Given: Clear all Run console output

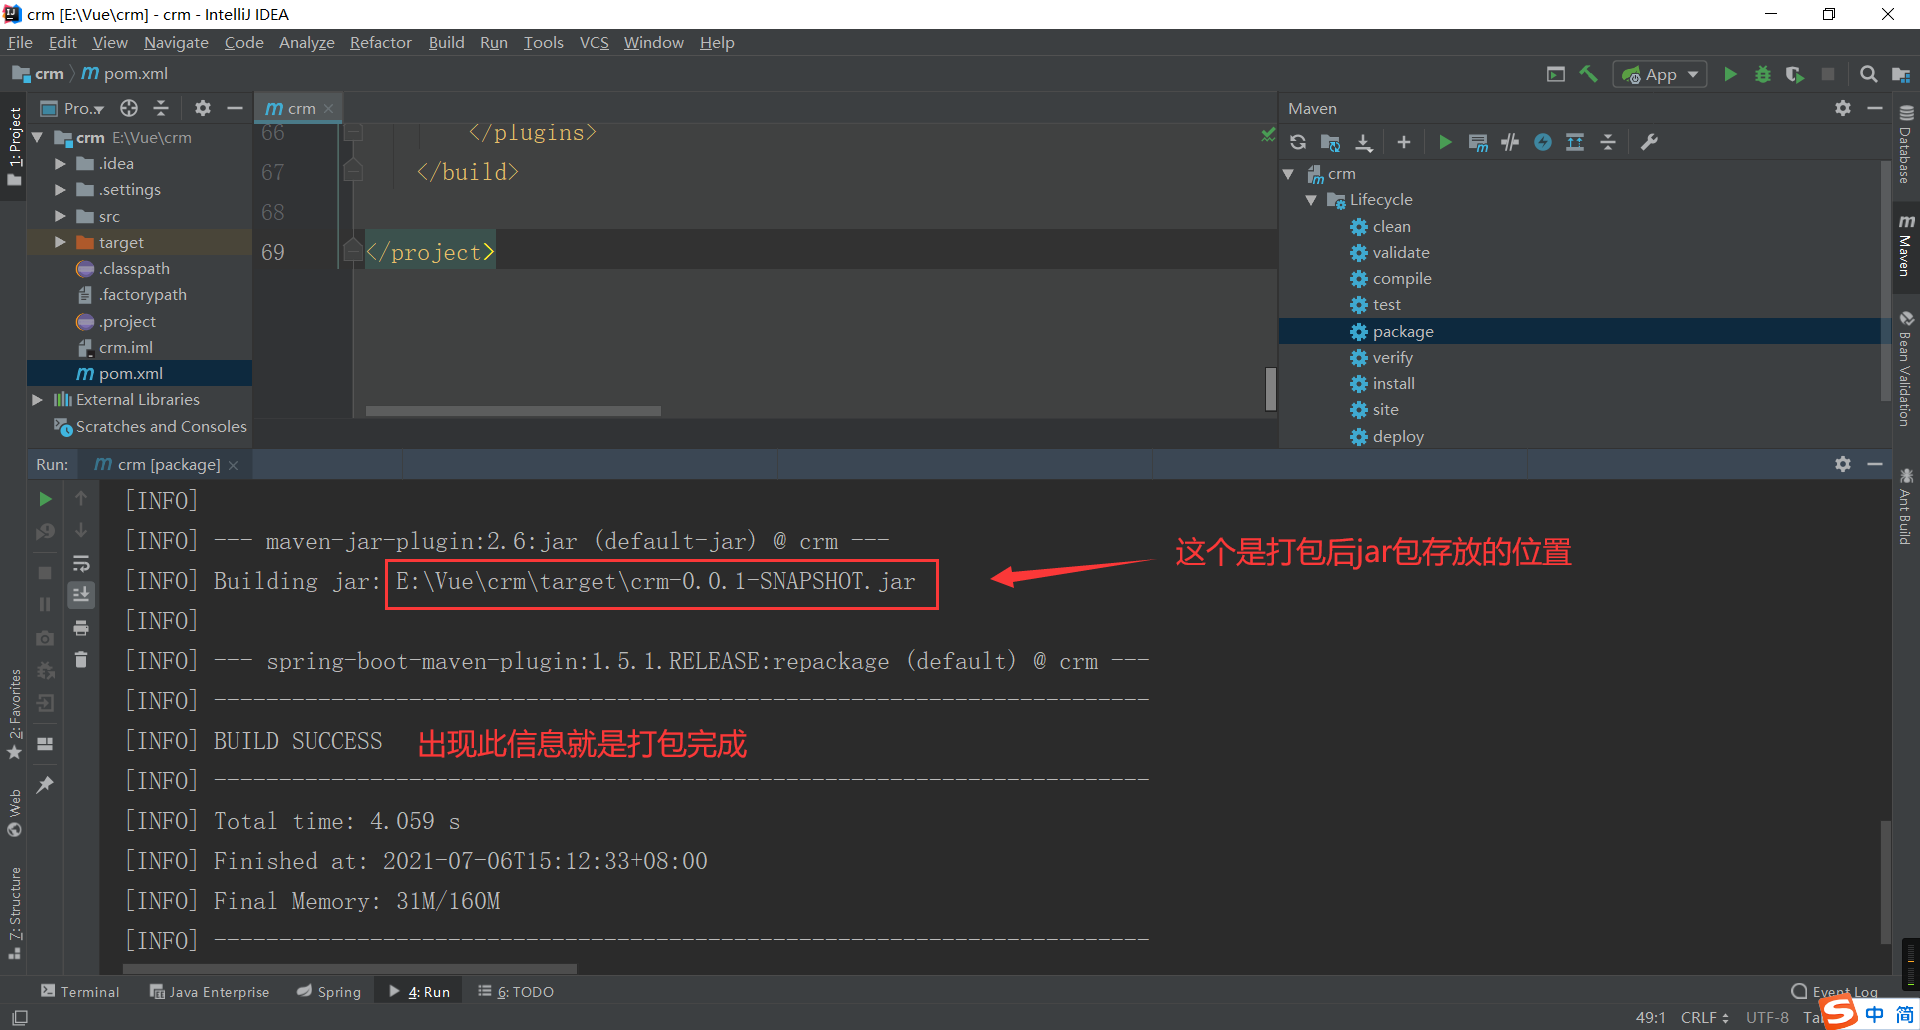Looking at the screenshot, I should coord(81,660).
